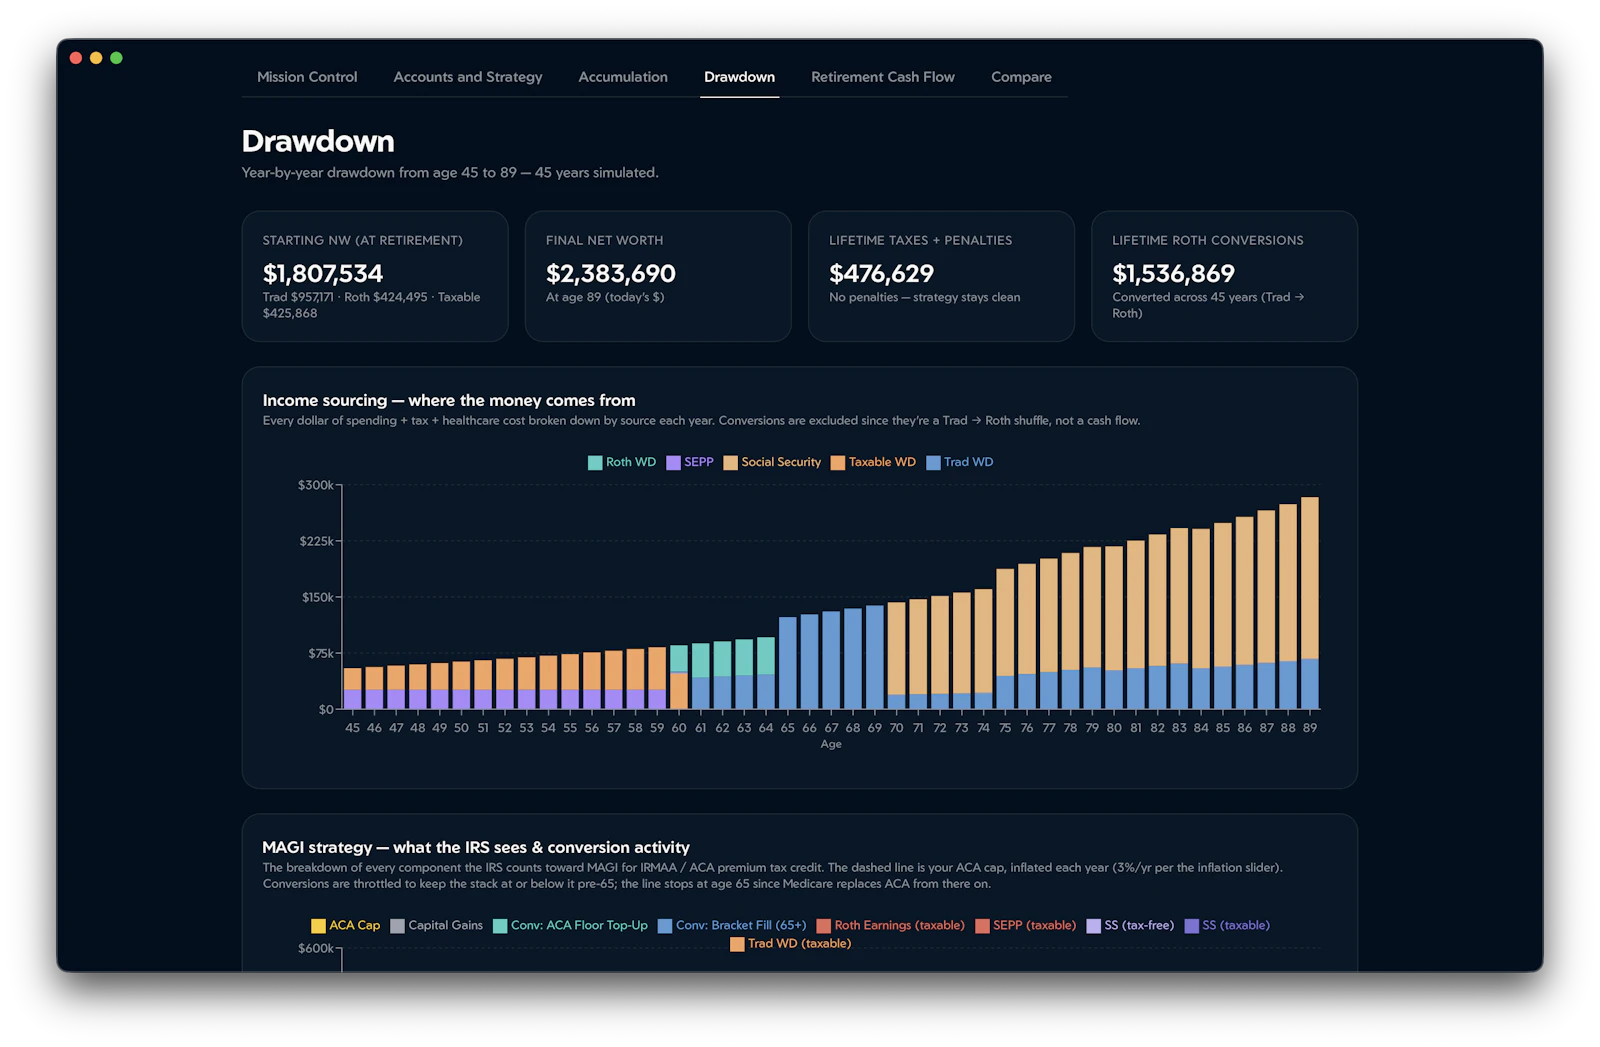Click the Conv: ACA Floor Top-Up legend swatch

tap(500, 926)
